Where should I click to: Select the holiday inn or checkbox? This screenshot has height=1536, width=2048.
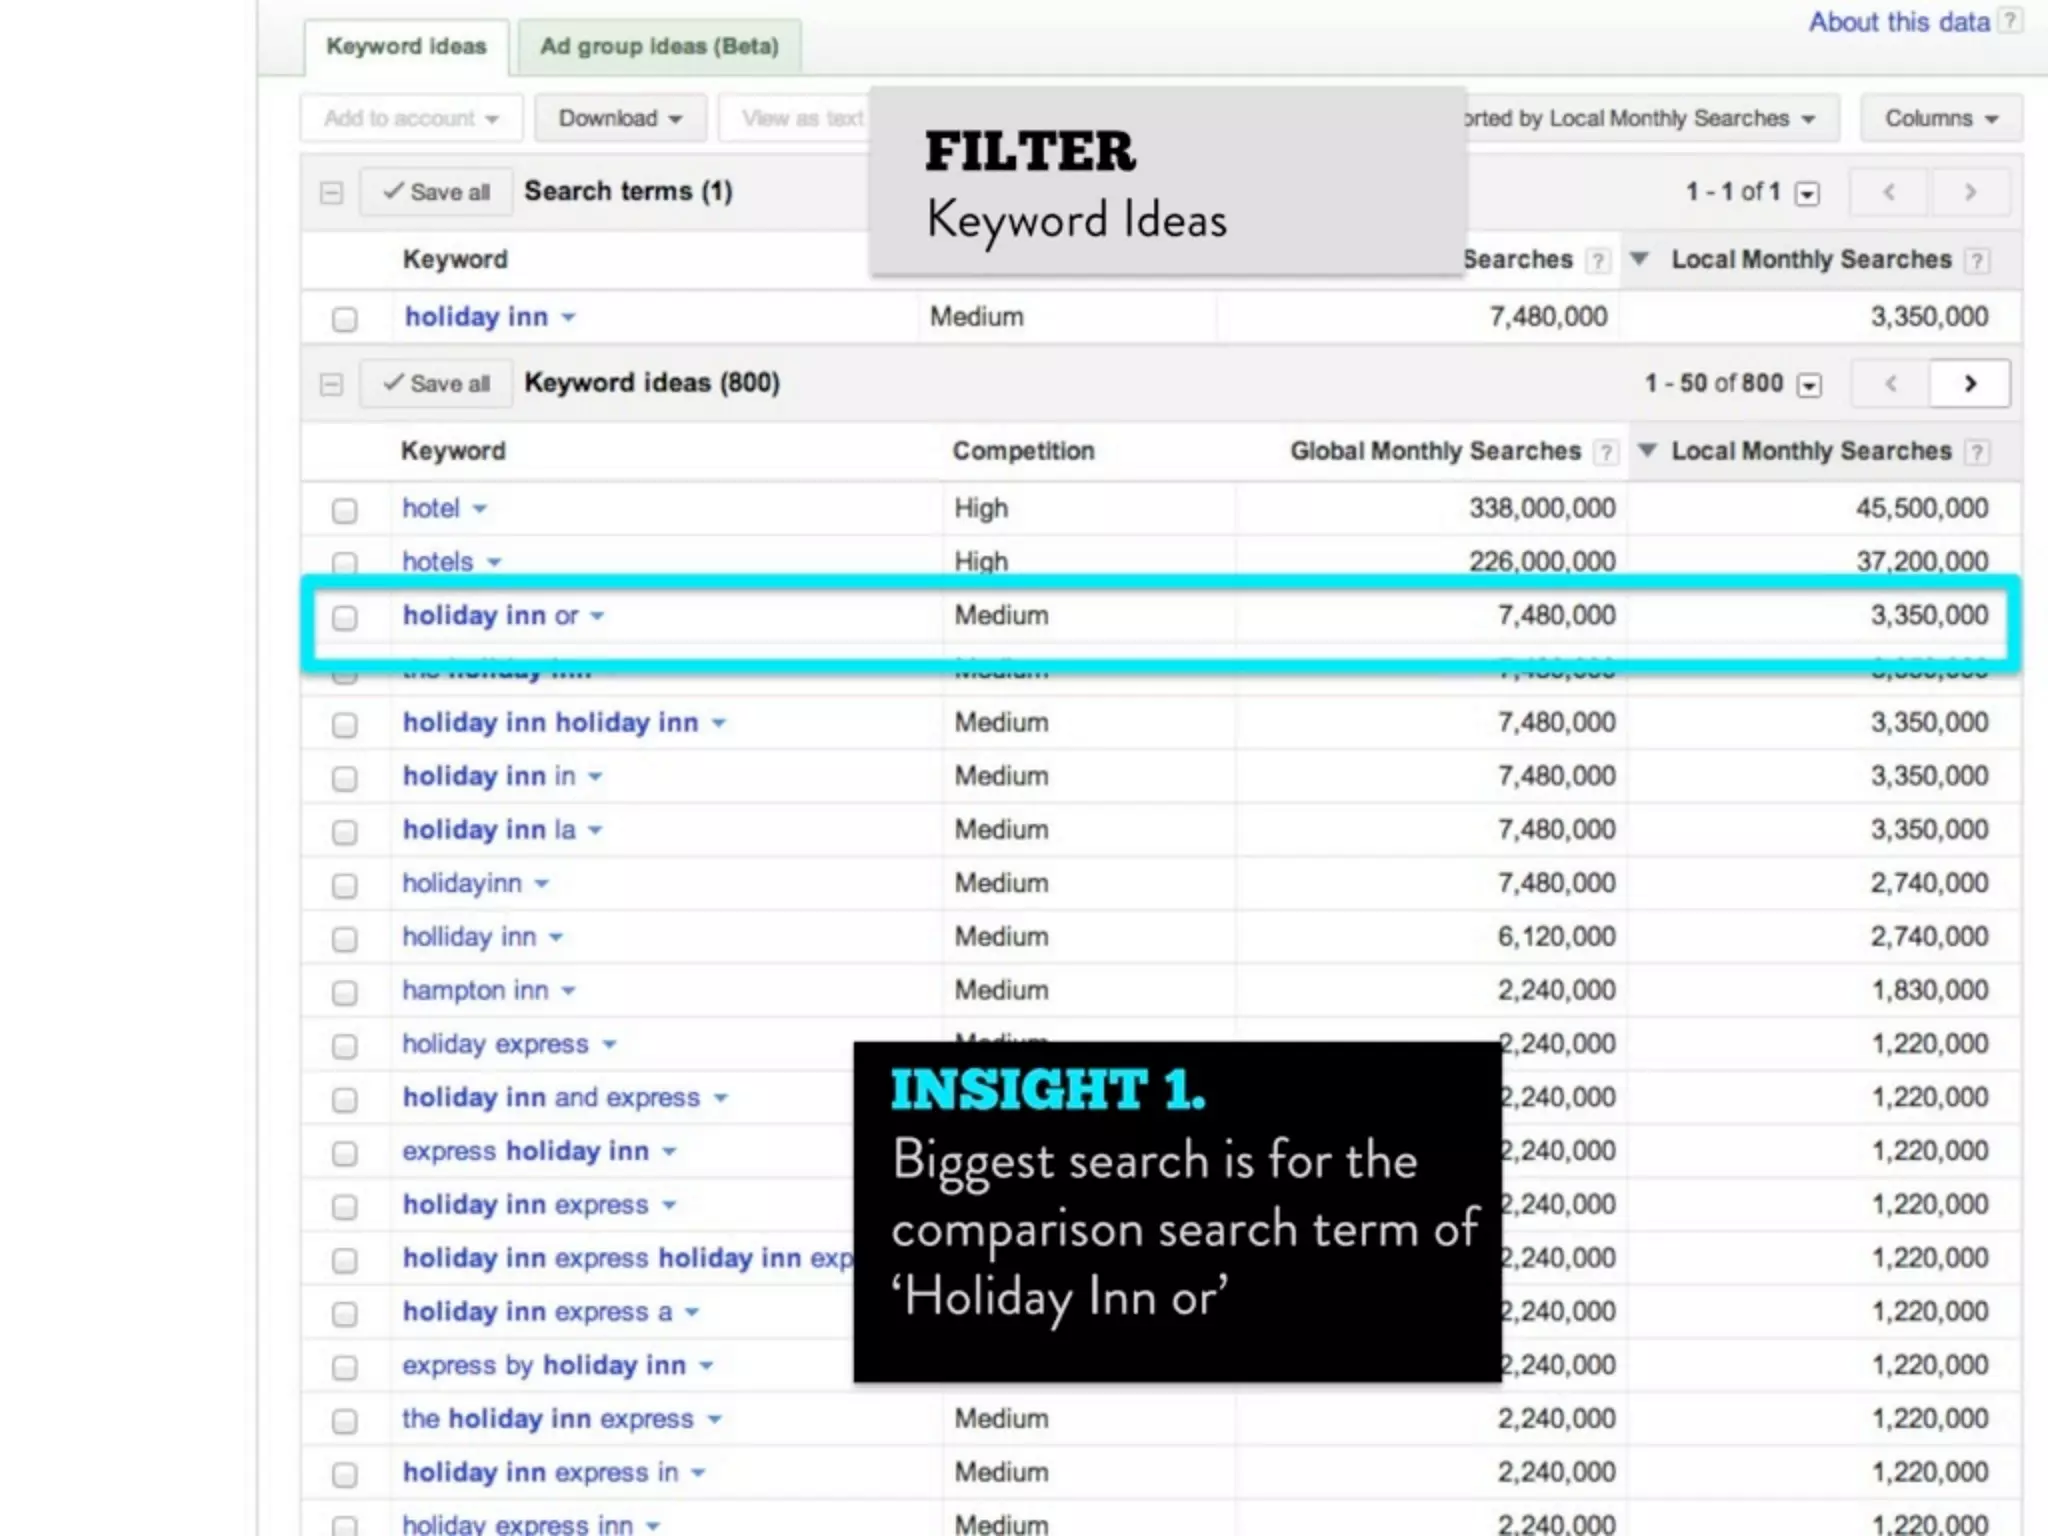coord(345,617)
